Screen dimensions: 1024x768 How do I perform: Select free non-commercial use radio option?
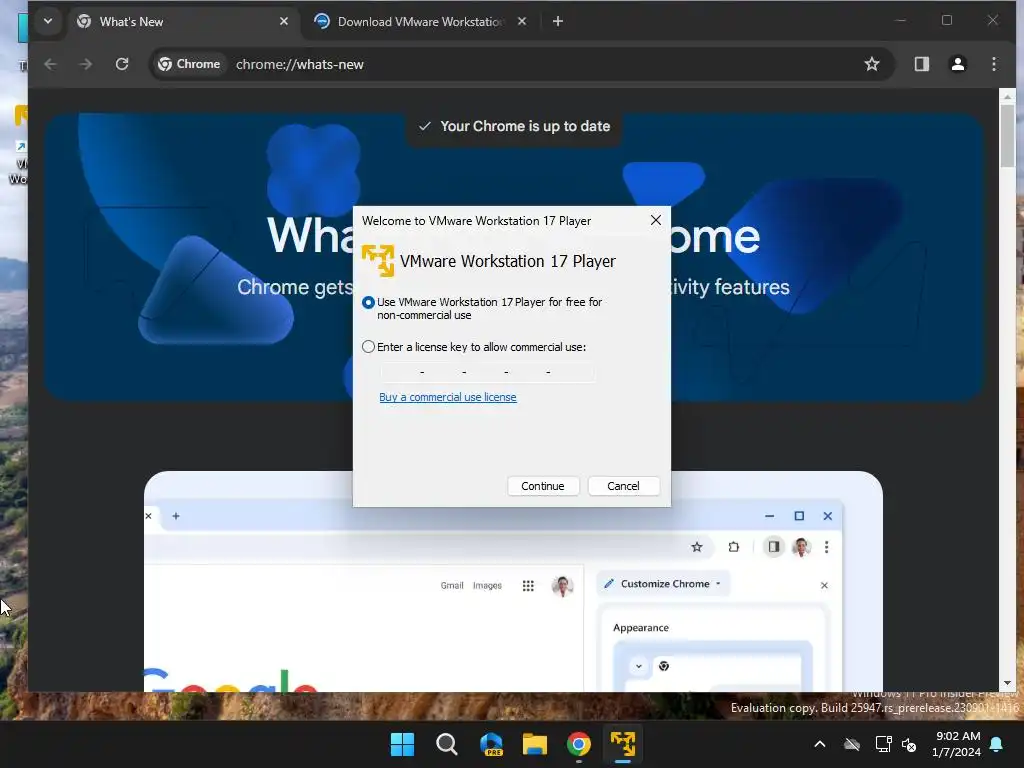pos(368,302)
